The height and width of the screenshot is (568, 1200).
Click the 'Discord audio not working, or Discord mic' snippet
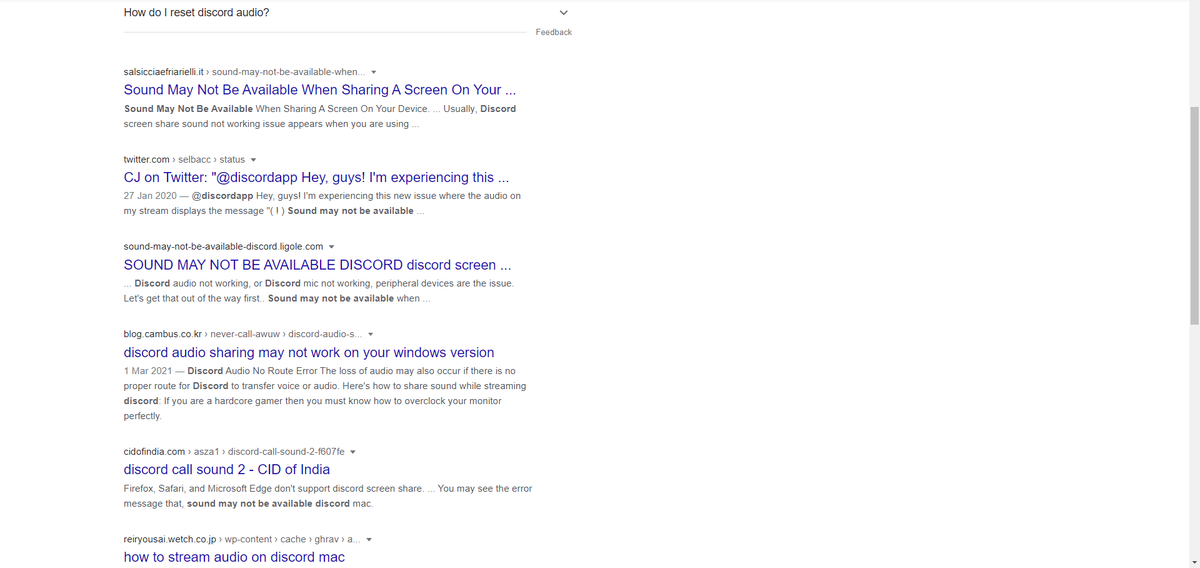click(x=318, y=291)
